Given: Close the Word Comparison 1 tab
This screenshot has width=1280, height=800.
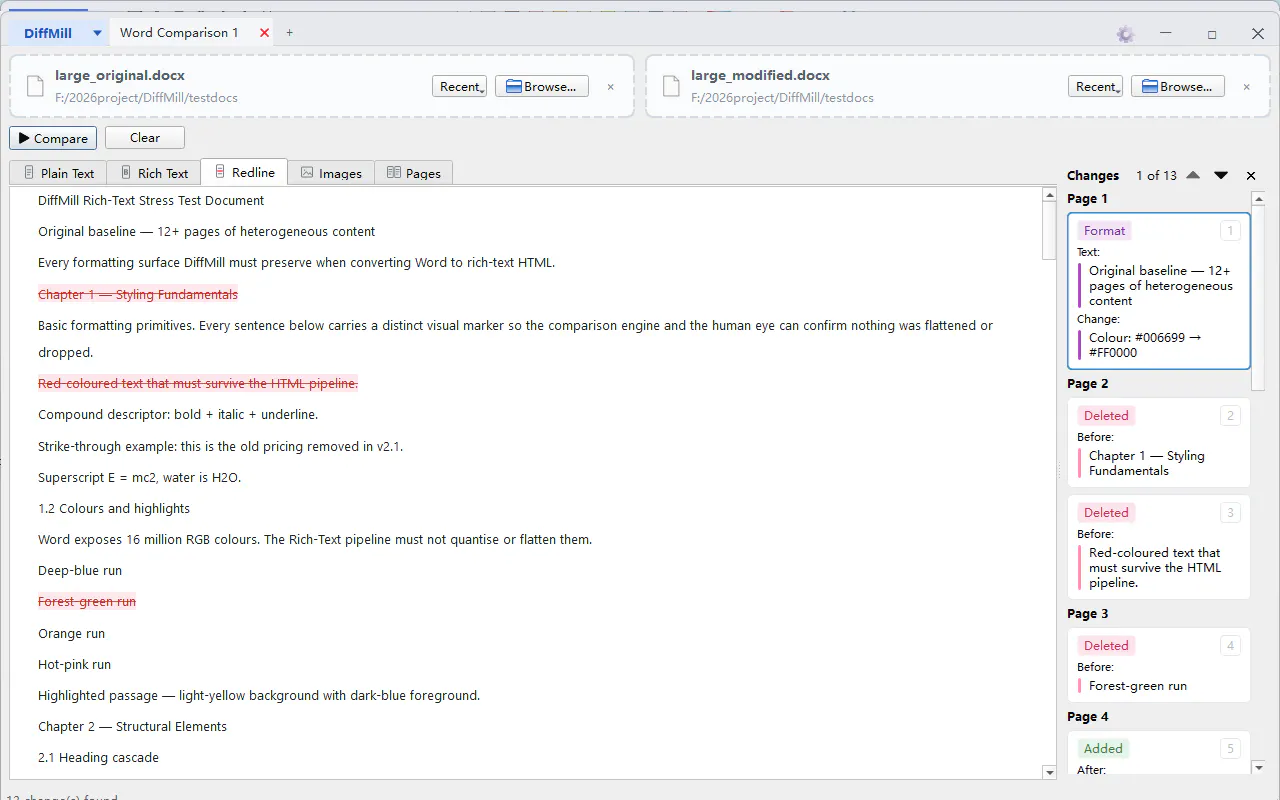Looking at the screenshot, I should pyautogui.click(x=265, y=33).
